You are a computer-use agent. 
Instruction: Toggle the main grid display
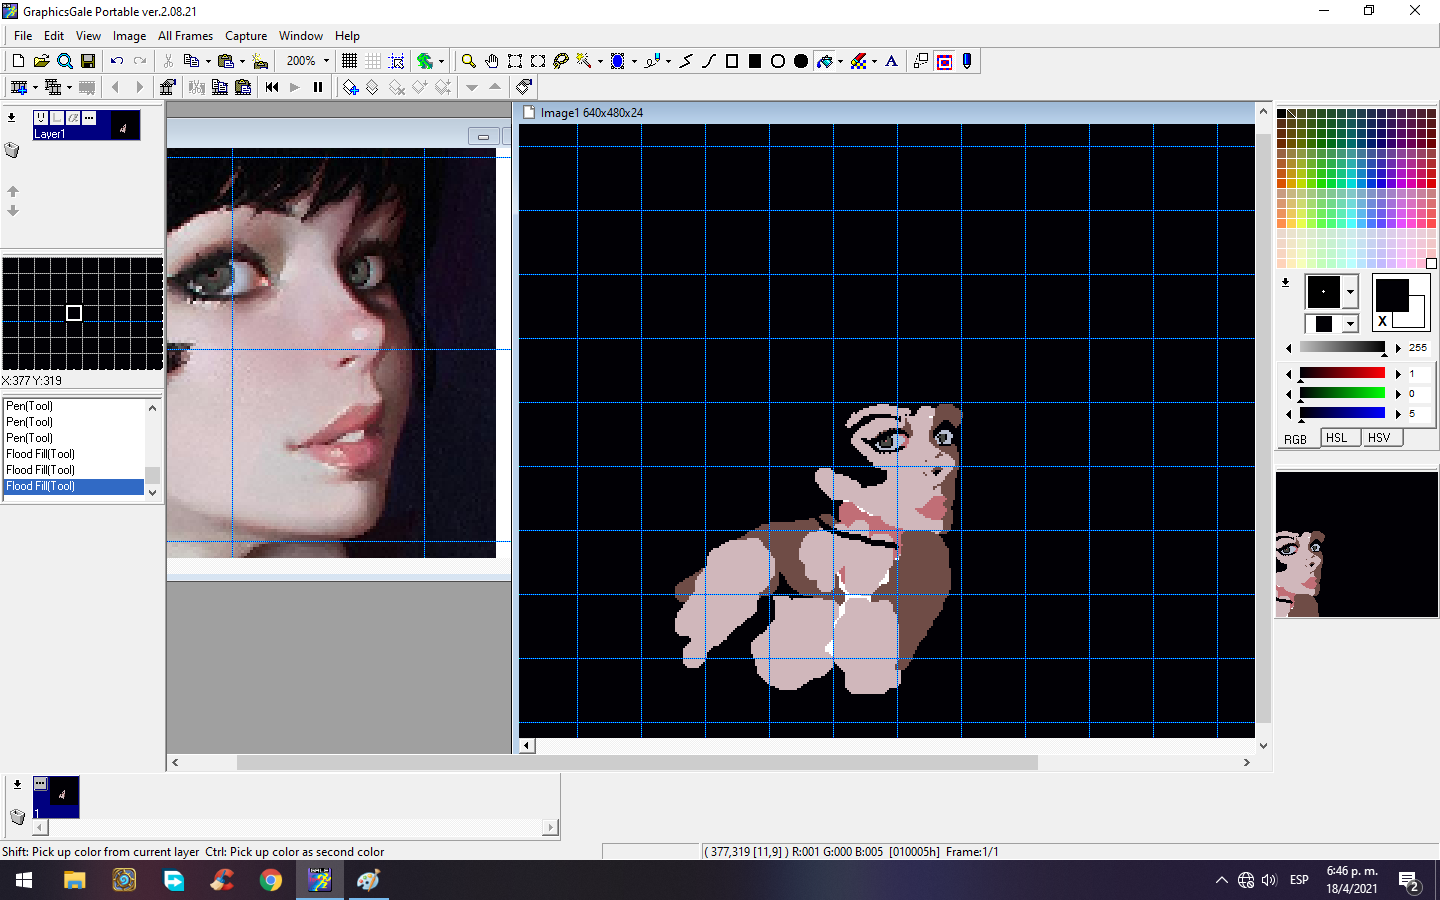coord(349,61)
